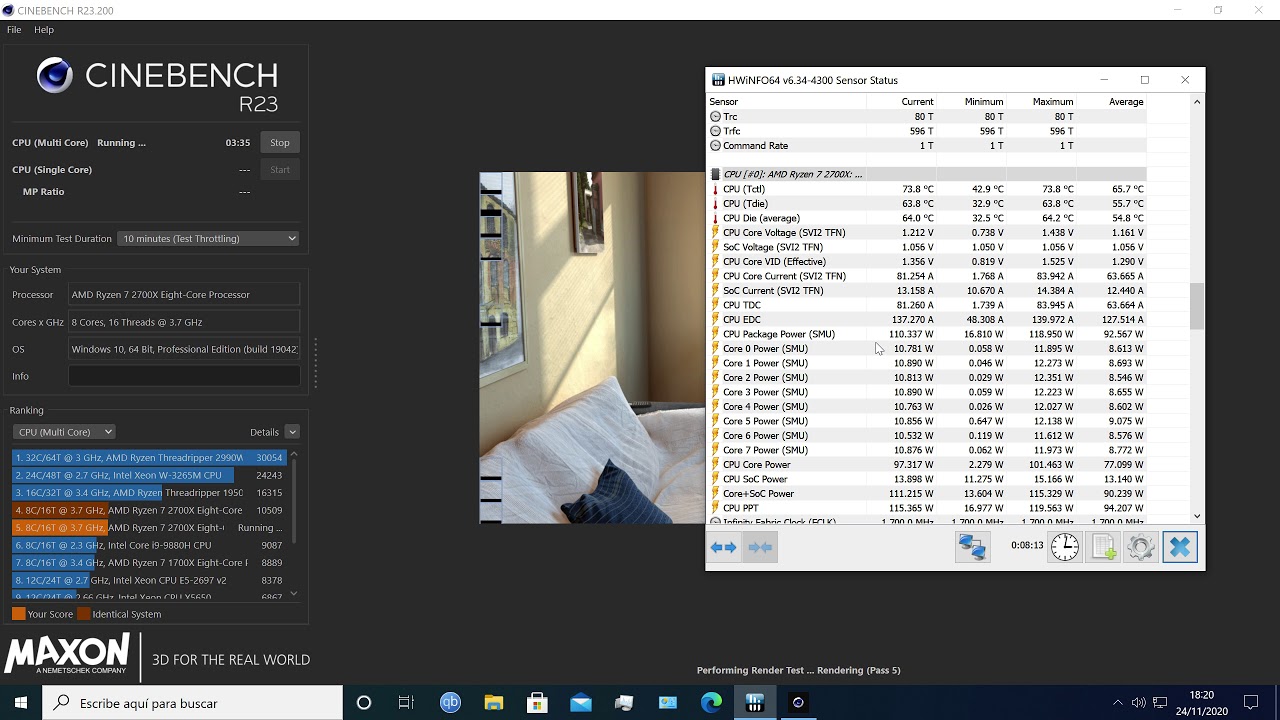Click Start for CPU Single Core
This screenshot has height=720, width=1280.
(280, 170)
